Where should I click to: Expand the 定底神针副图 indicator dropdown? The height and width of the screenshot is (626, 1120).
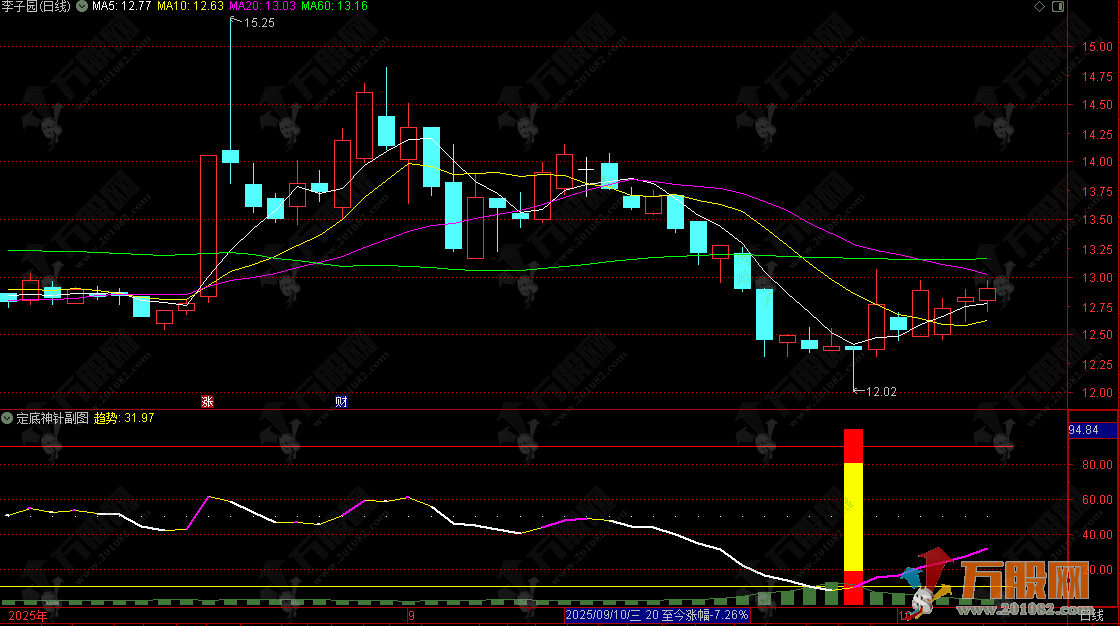pos(8,418)
